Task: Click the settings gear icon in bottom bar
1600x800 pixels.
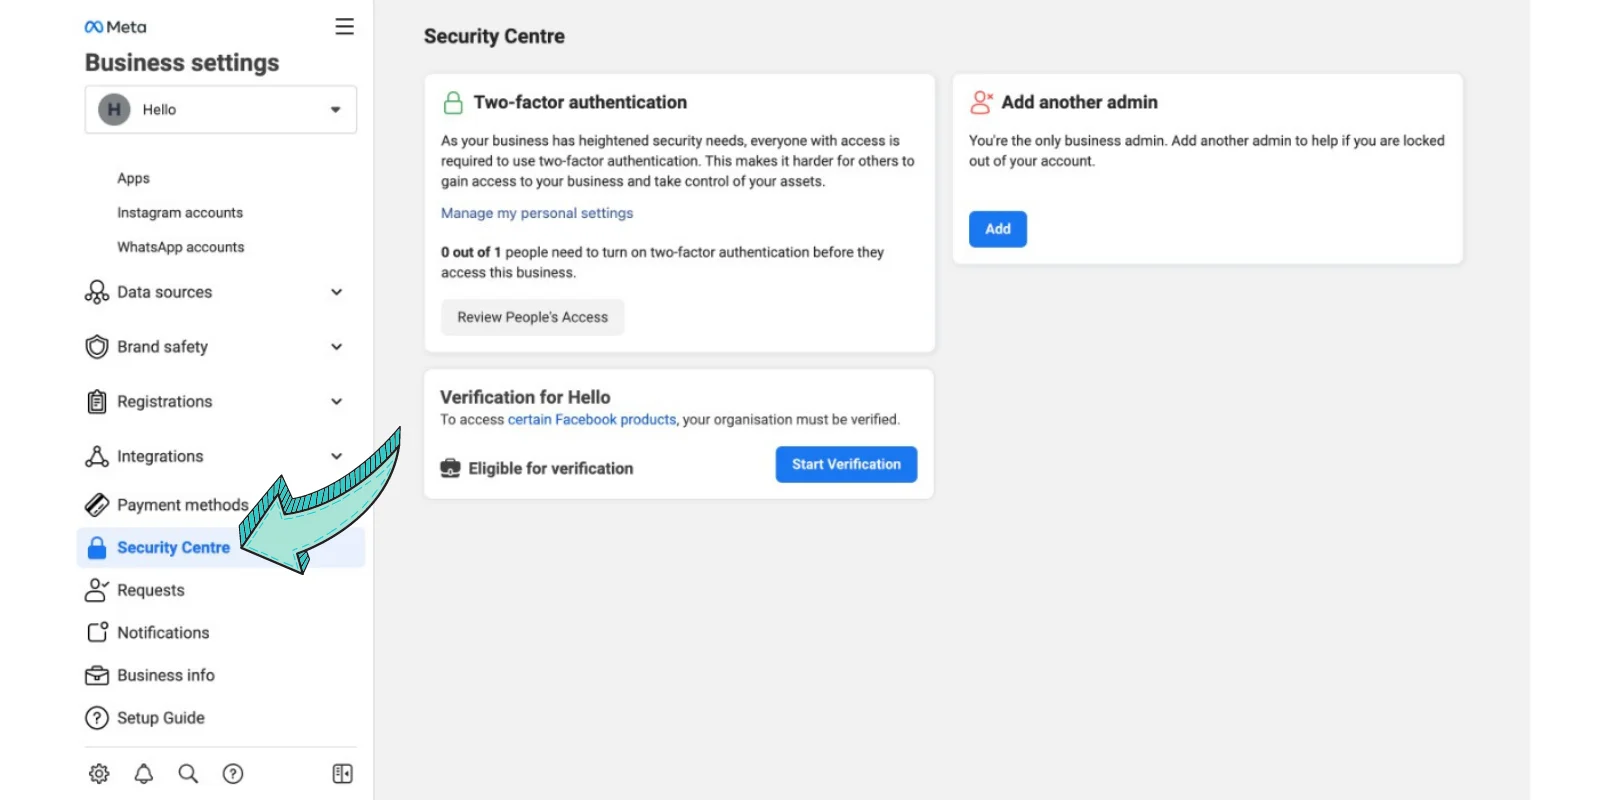Action: coord(99,773)
